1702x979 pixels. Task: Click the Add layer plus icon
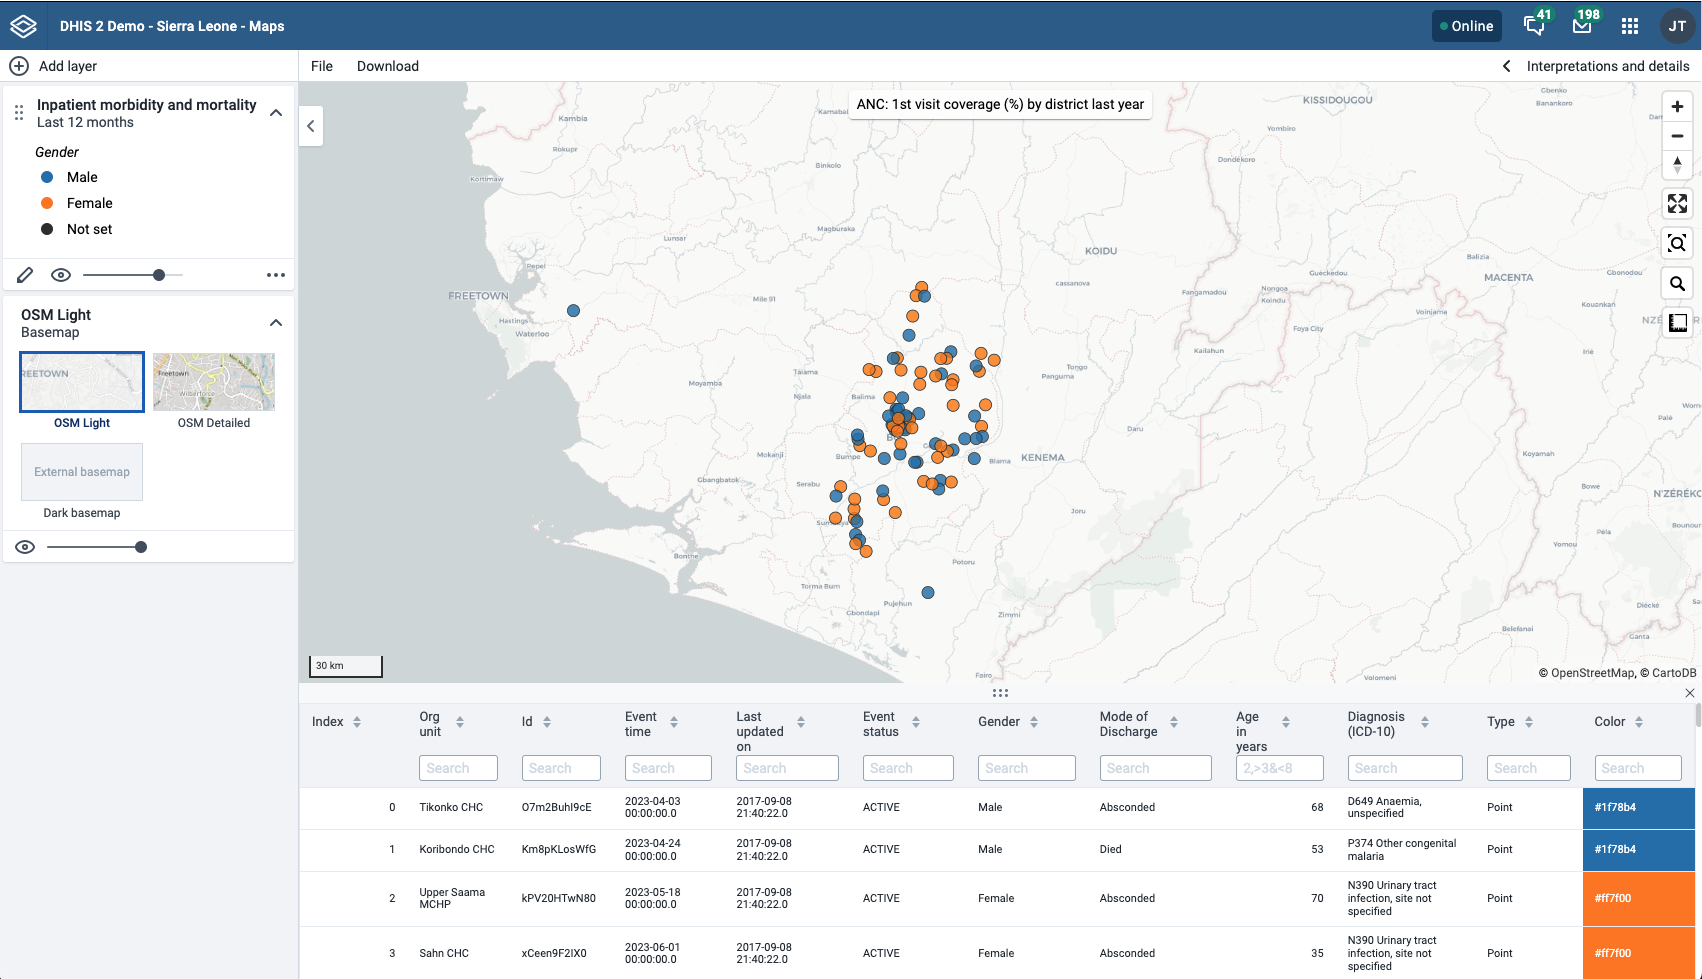point(19,66)
